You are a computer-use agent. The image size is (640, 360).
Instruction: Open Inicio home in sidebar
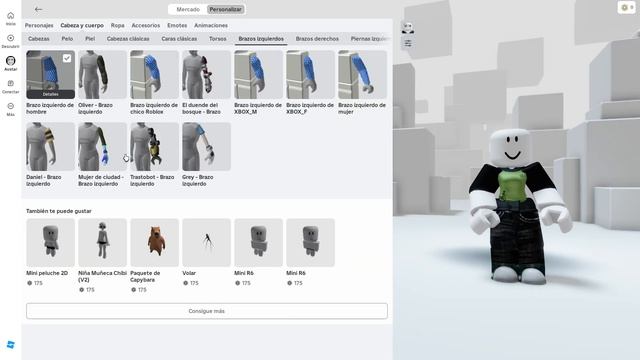tap(11, 19)
